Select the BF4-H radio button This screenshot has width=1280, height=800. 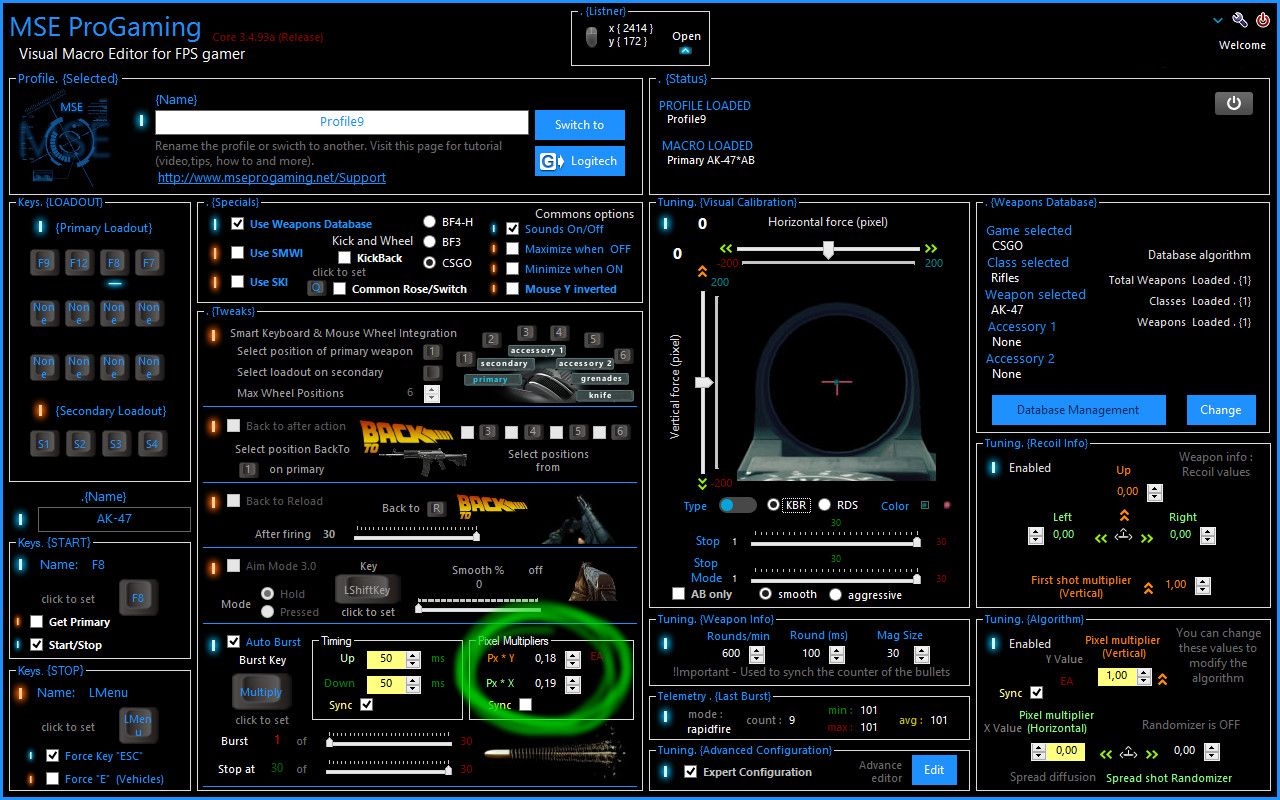click(430, 222)
